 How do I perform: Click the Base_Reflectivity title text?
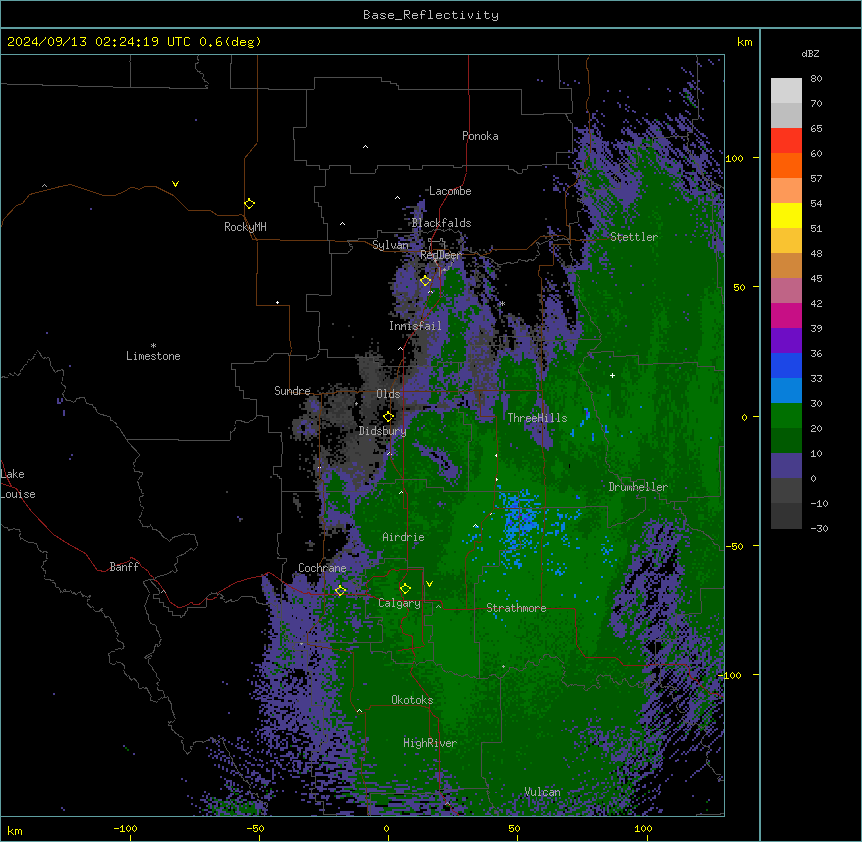coord(431,15)
